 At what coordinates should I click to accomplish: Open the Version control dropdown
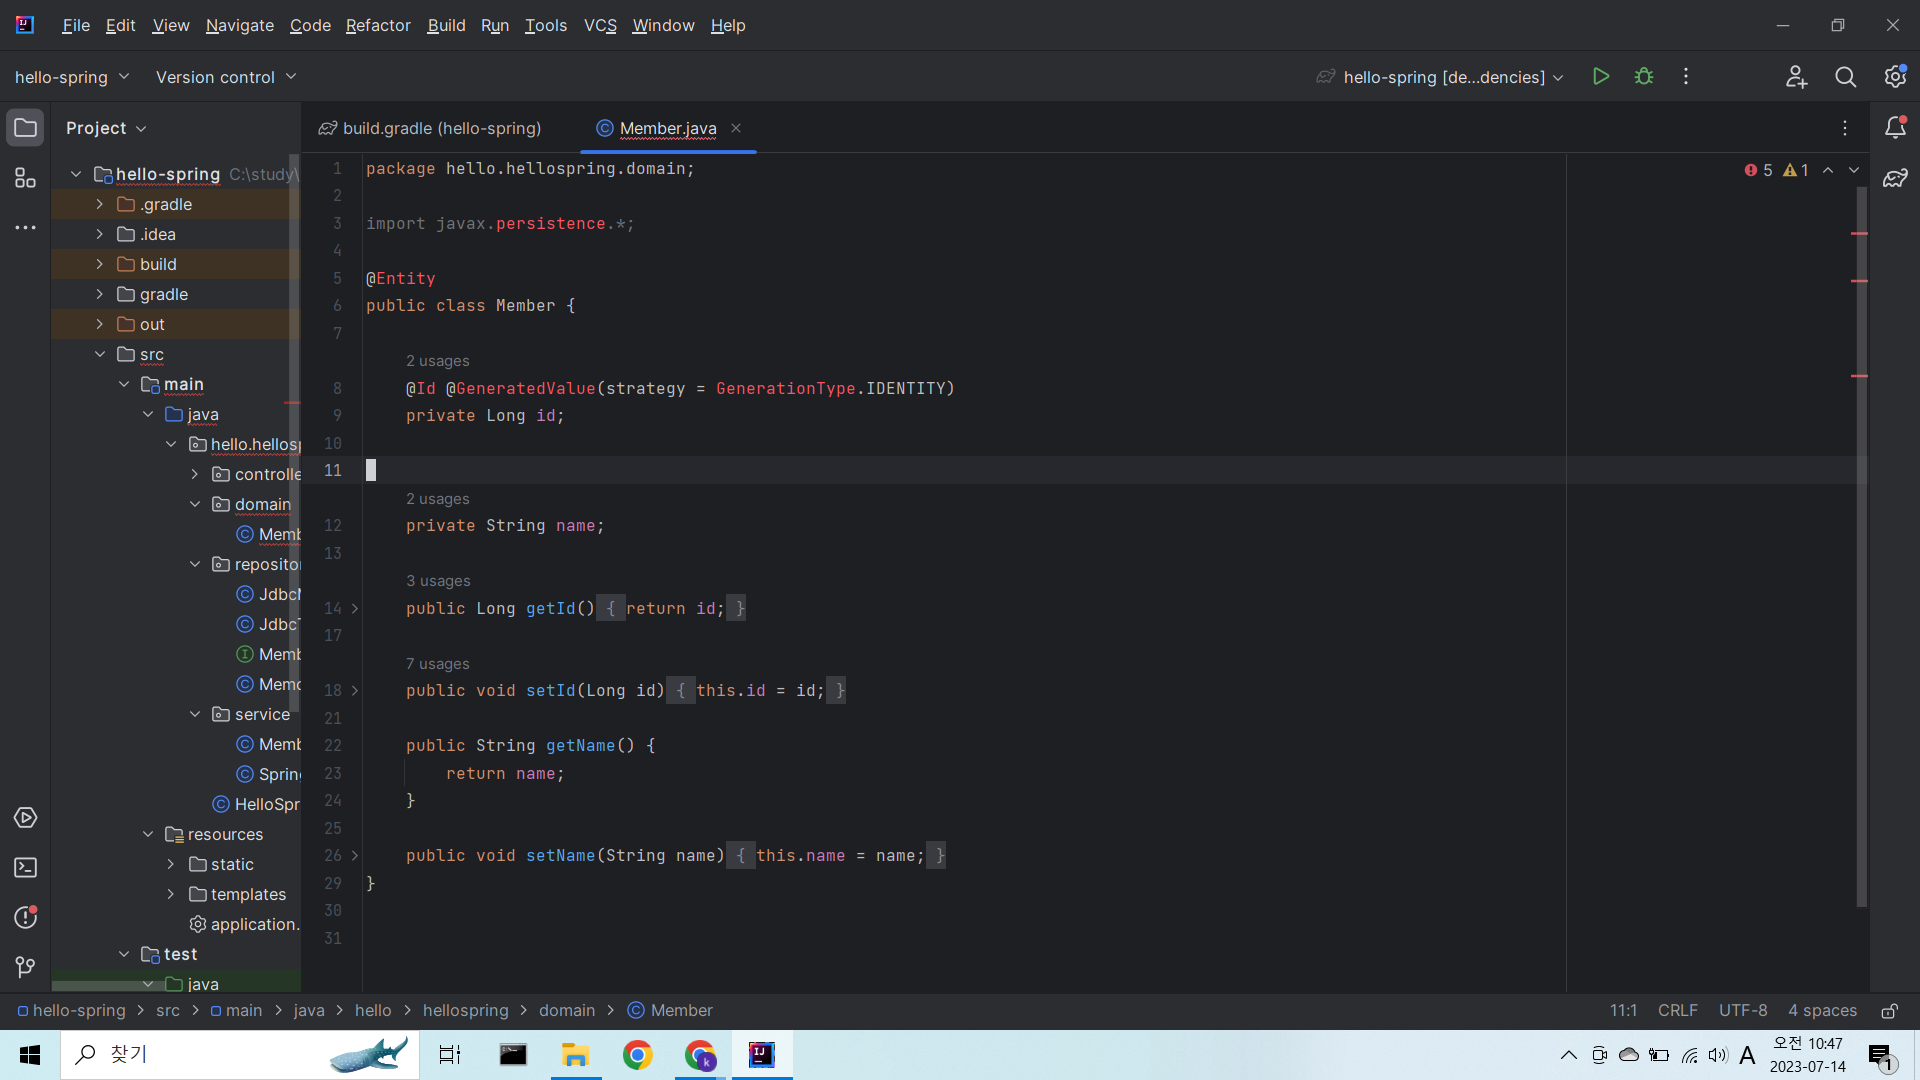tap(226, 77)
